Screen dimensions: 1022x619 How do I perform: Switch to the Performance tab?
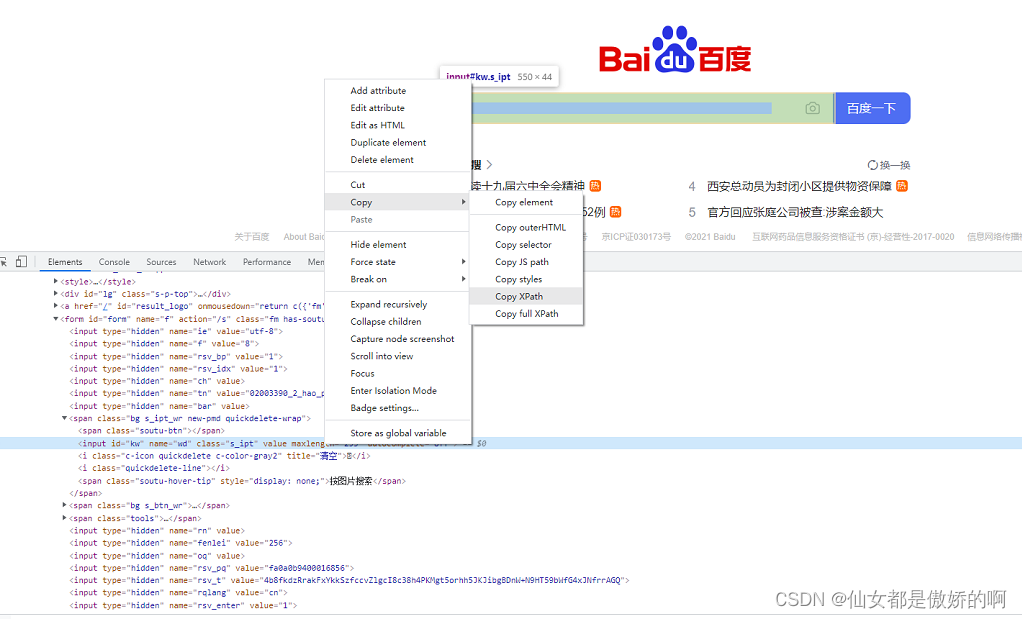267,262
